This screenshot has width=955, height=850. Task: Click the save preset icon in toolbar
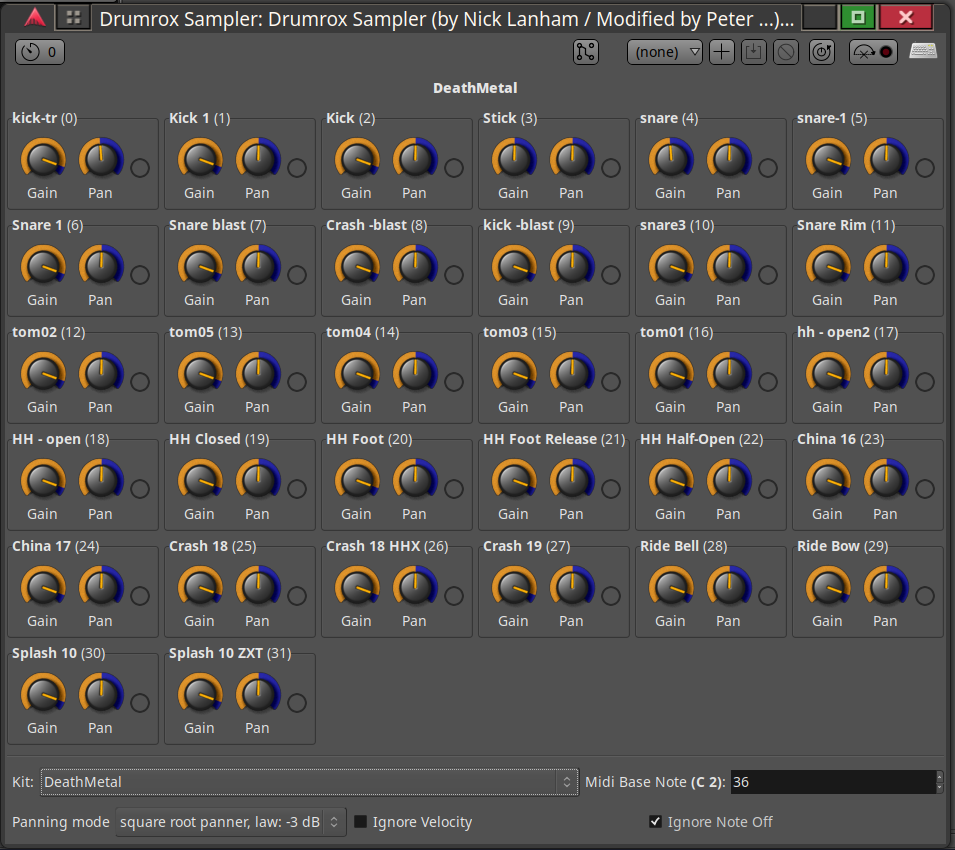pyautogui.click(x=753, y=52)
